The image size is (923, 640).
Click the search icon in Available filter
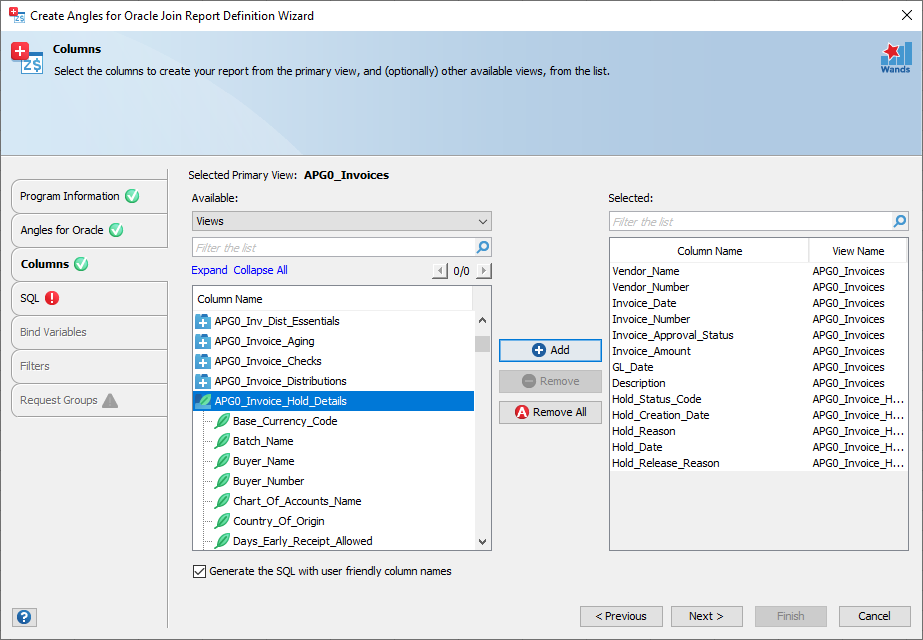pos(483,247)
